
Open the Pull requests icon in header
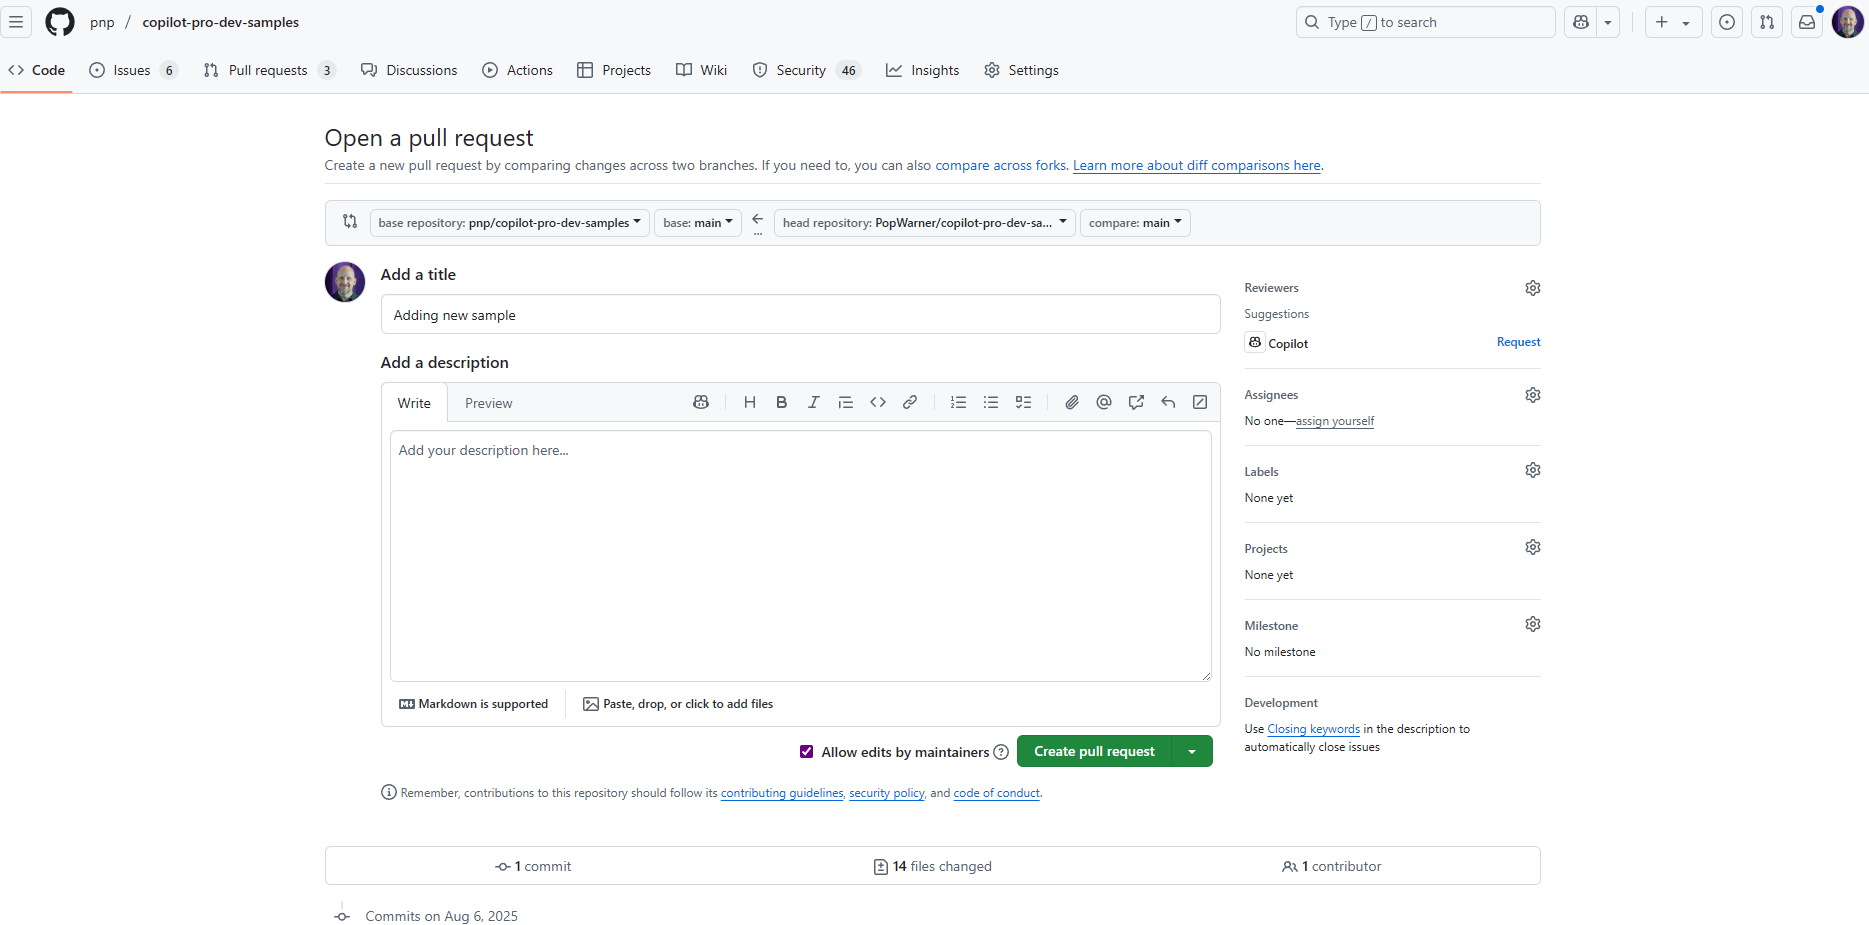pos(1767,22)
